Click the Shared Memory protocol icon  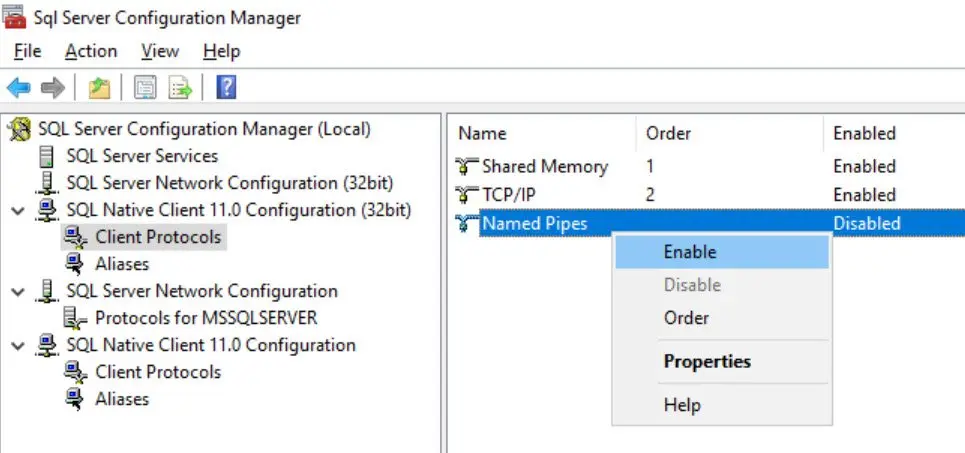[466, 166]
